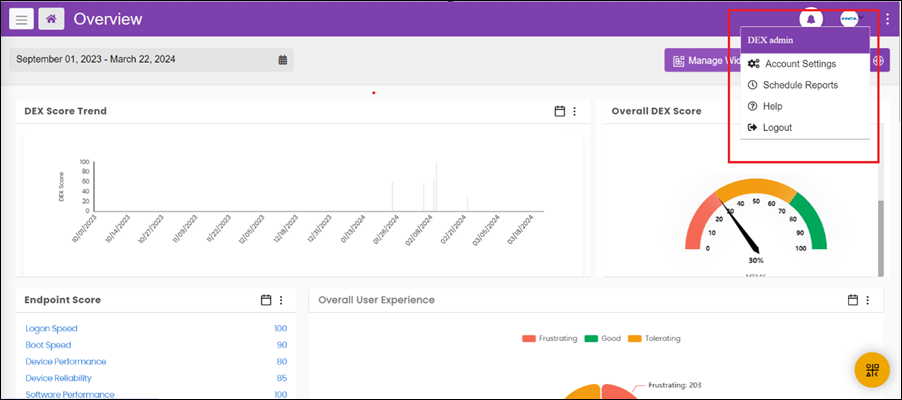Open Overall User Experience options menu
902x400 pixels.
tap(867, 300)
